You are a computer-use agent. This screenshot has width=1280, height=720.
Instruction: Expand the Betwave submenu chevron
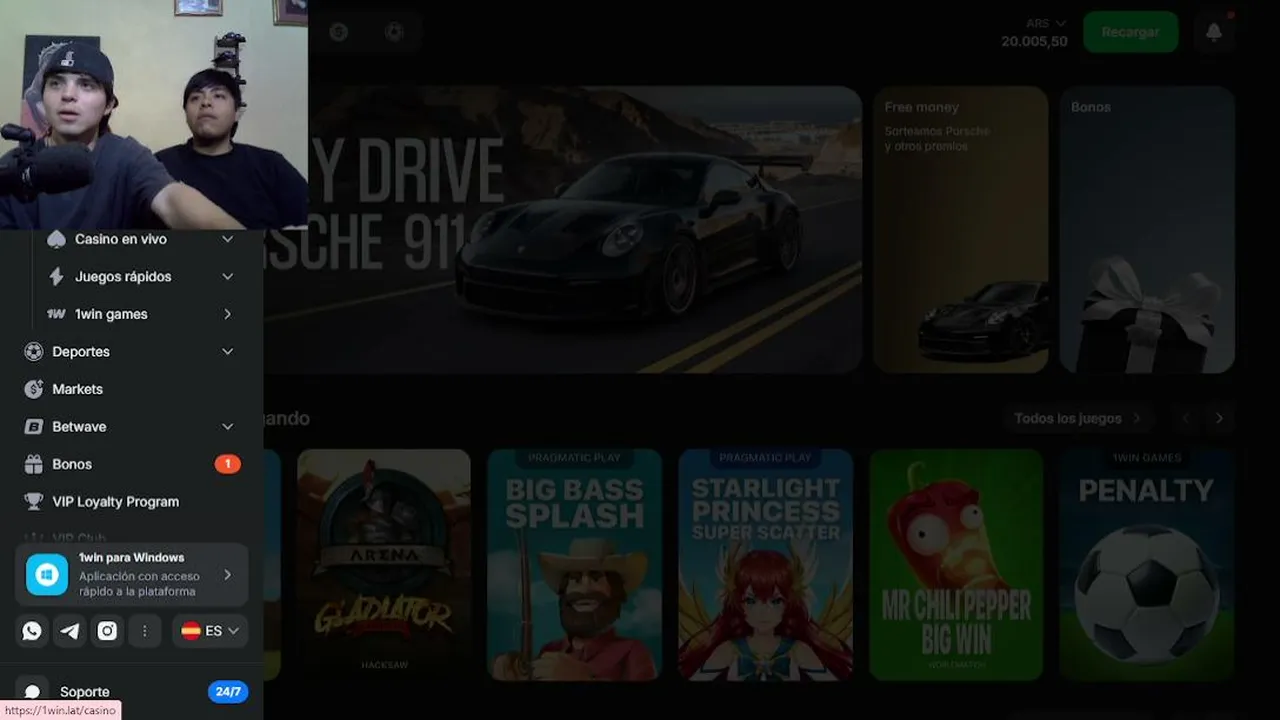pyautogui.click(x=227, y=427)
